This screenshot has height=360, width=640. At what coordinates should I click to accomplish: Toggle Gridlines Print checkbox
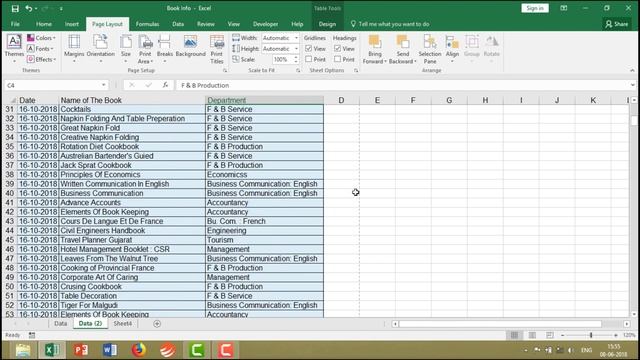pos(309,59)
